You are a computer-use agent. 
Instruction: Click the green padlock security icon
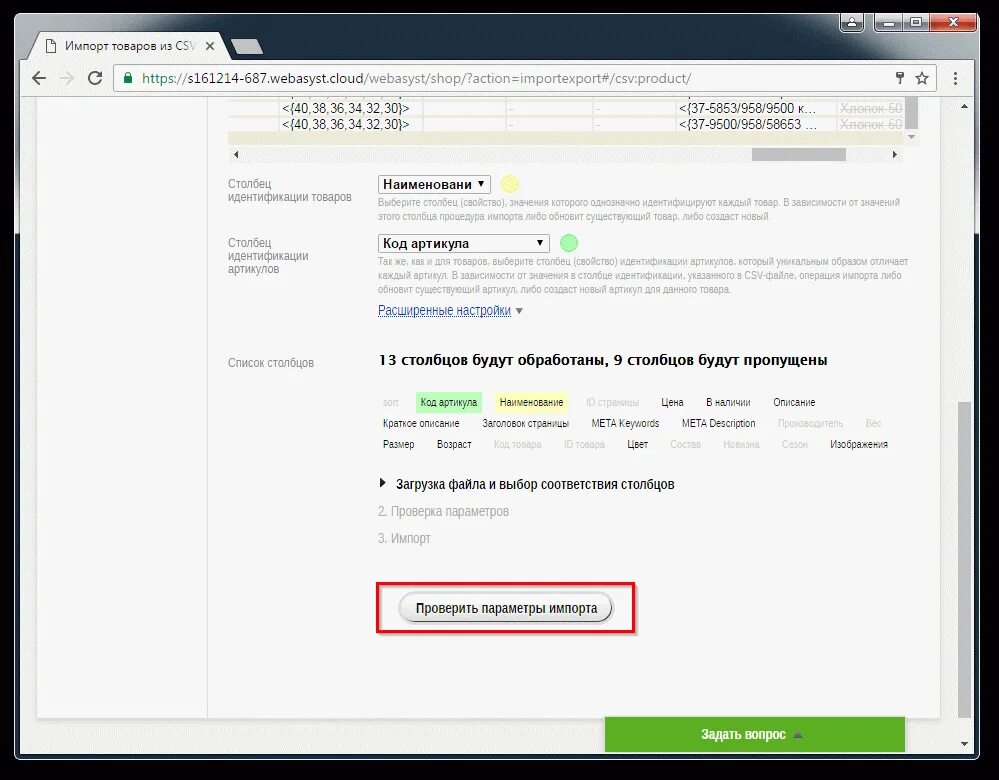[128, 78]
